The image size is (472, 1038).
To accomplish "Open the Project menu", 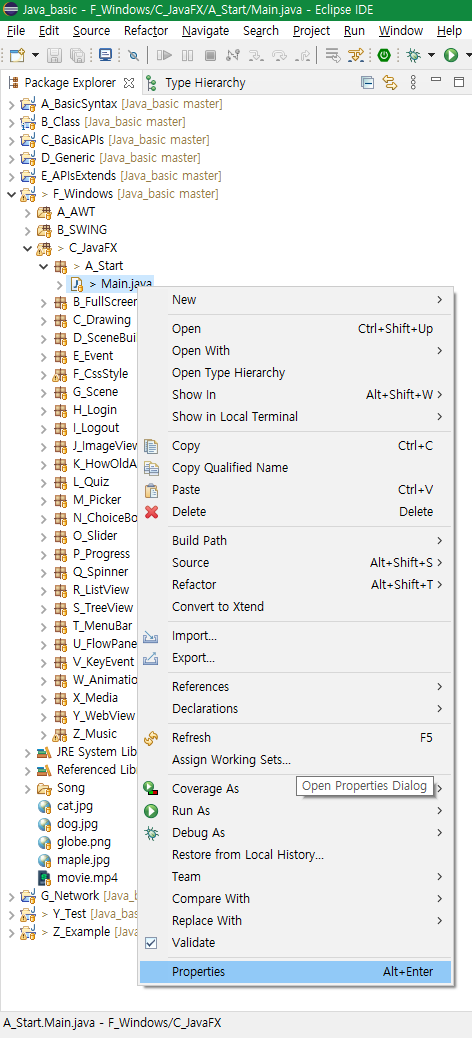I will coord(311,30).
